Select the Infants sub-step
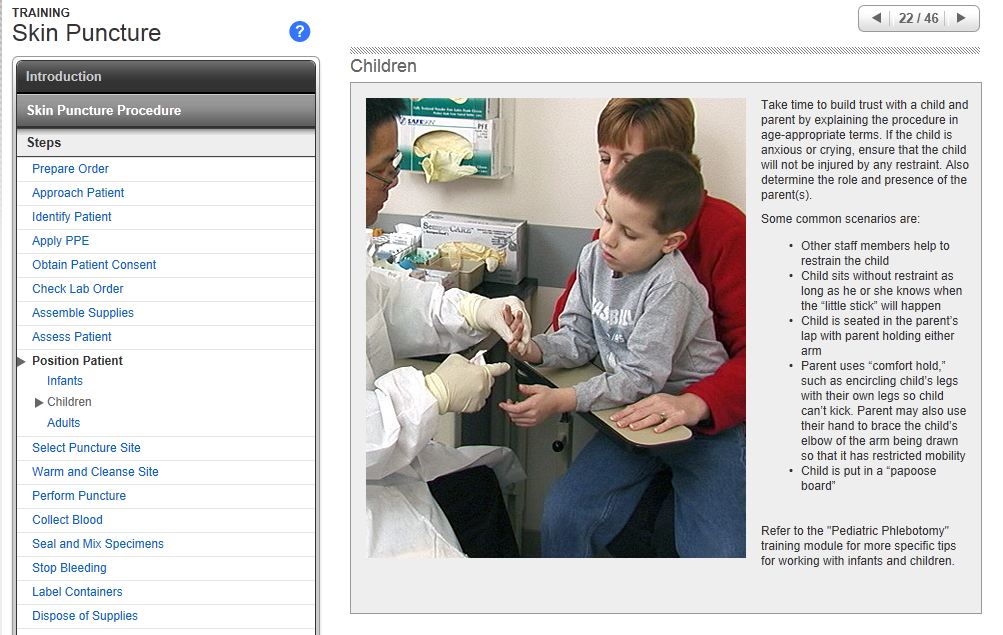1003x635 pixels. click(65, 381)
